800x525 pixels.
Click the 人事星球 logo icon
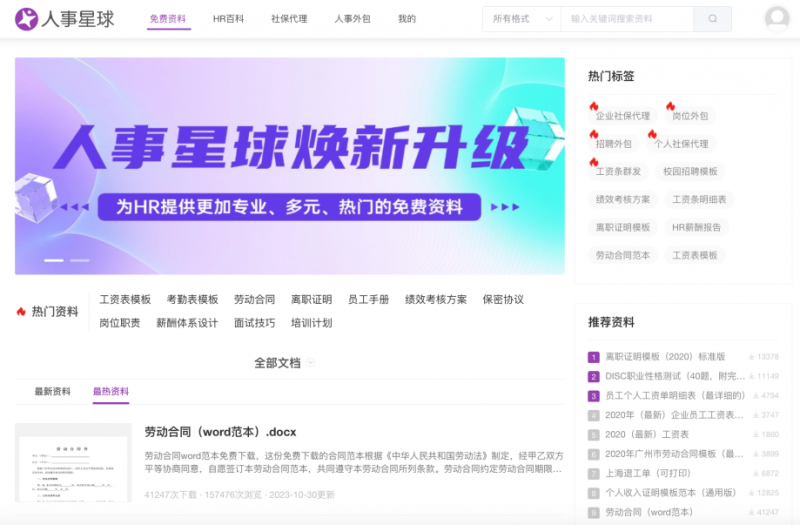[28, 18]
